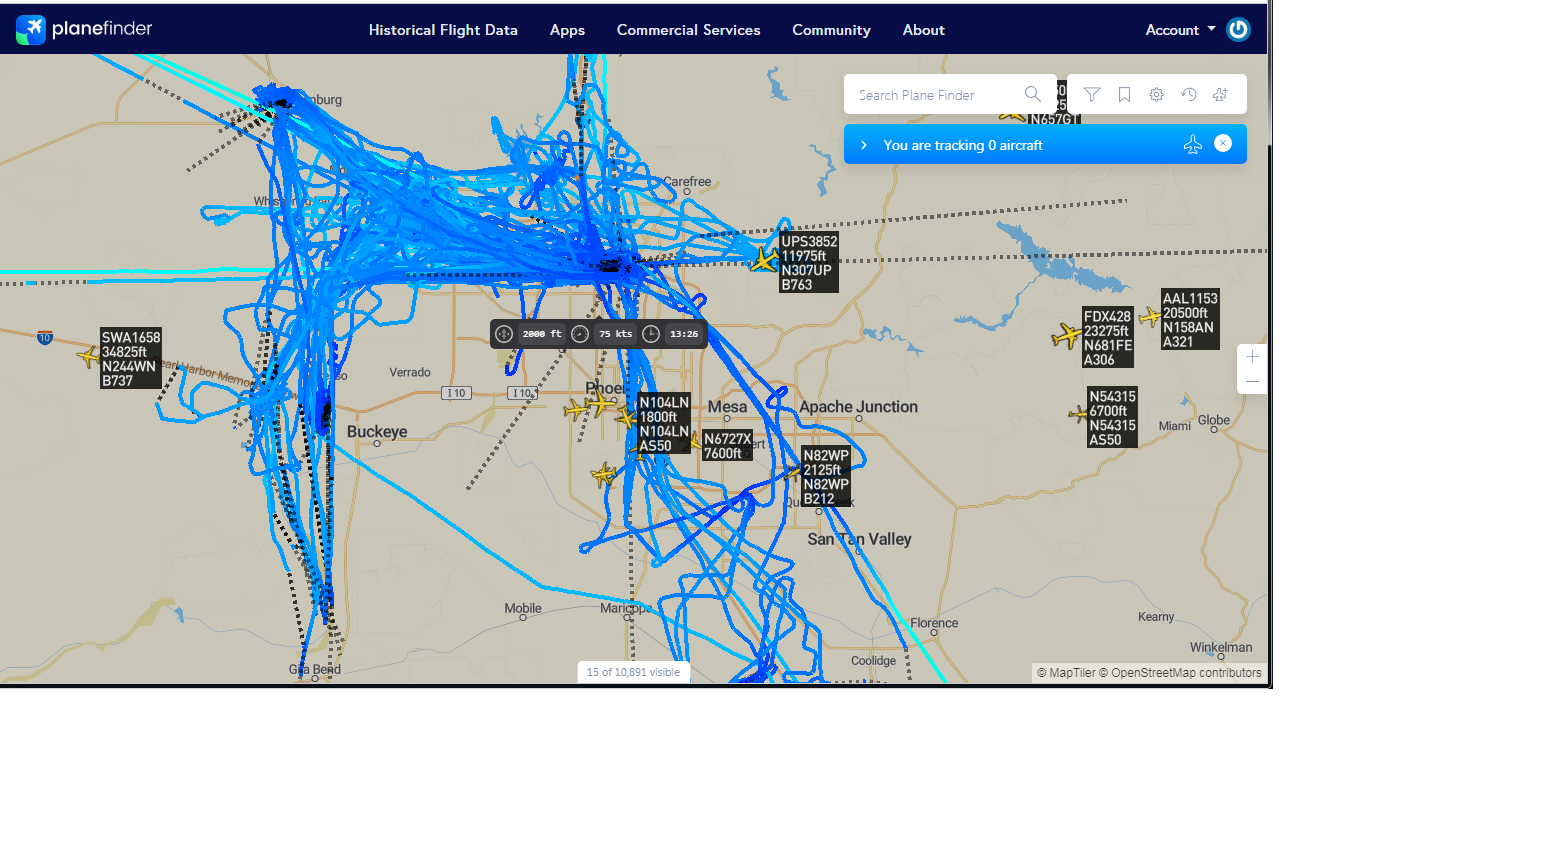Select the AAL1153 aircraft marker
The width and height of the screenshot is (1548, 862).
click(1150, 317)
